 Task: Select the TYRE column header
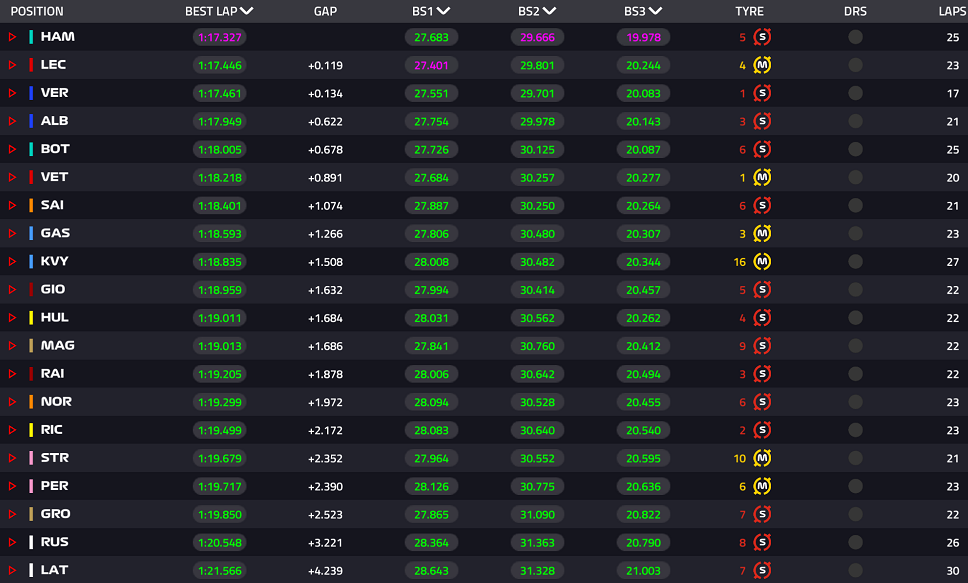pyautogui.click(x=749, y=11)
